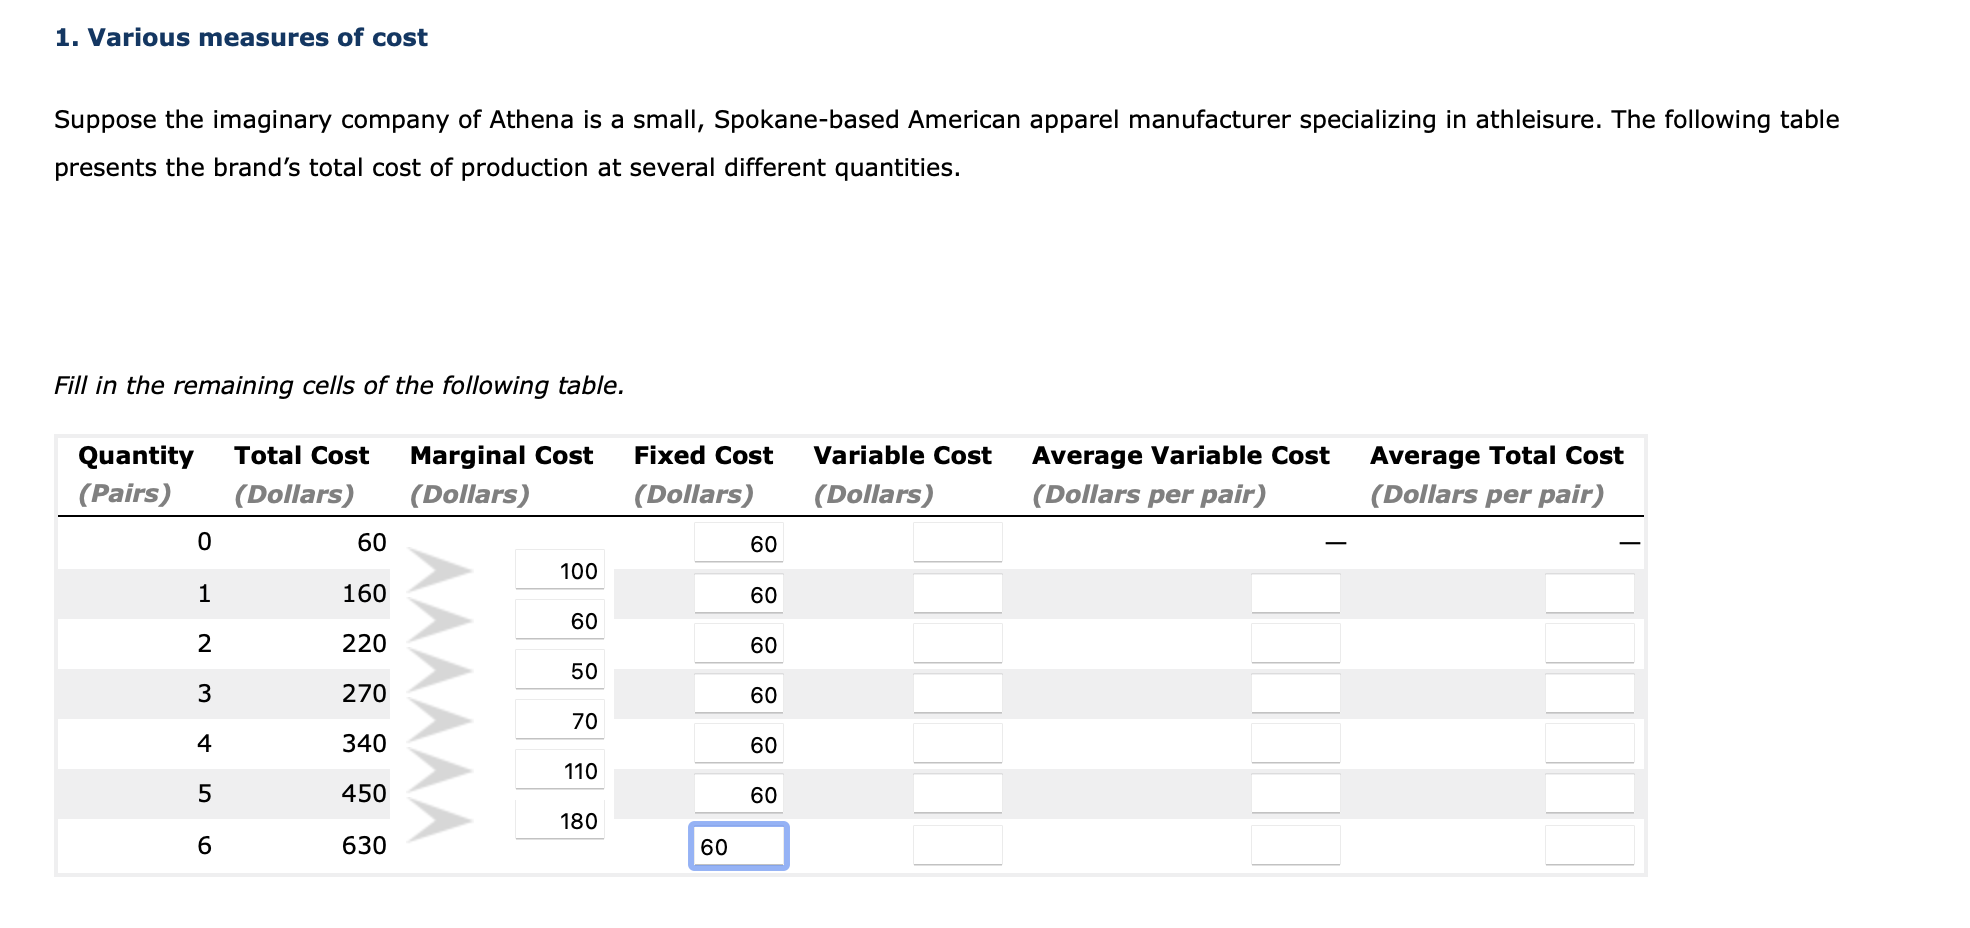
Task: Click the highlighted Fixed Cost field showing 60
Action: click(x=737, y=845)
